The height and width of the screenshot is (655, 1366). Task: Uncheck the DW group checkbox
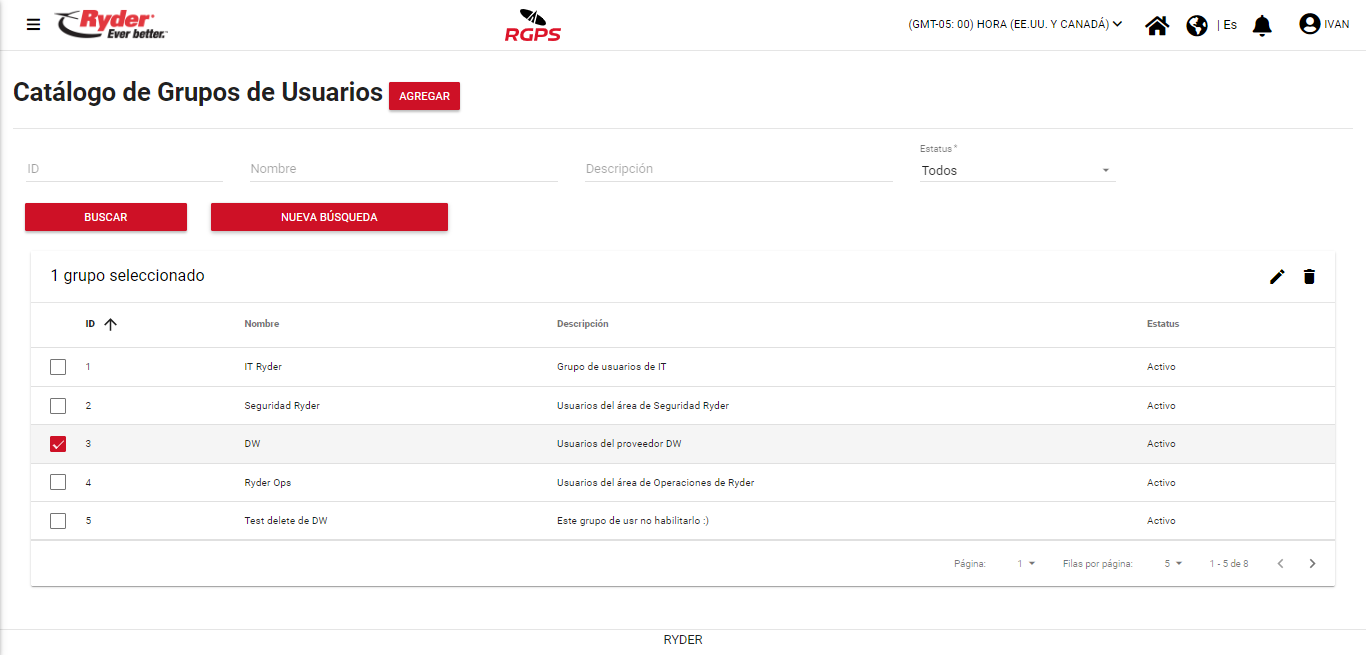pos(58,444)
